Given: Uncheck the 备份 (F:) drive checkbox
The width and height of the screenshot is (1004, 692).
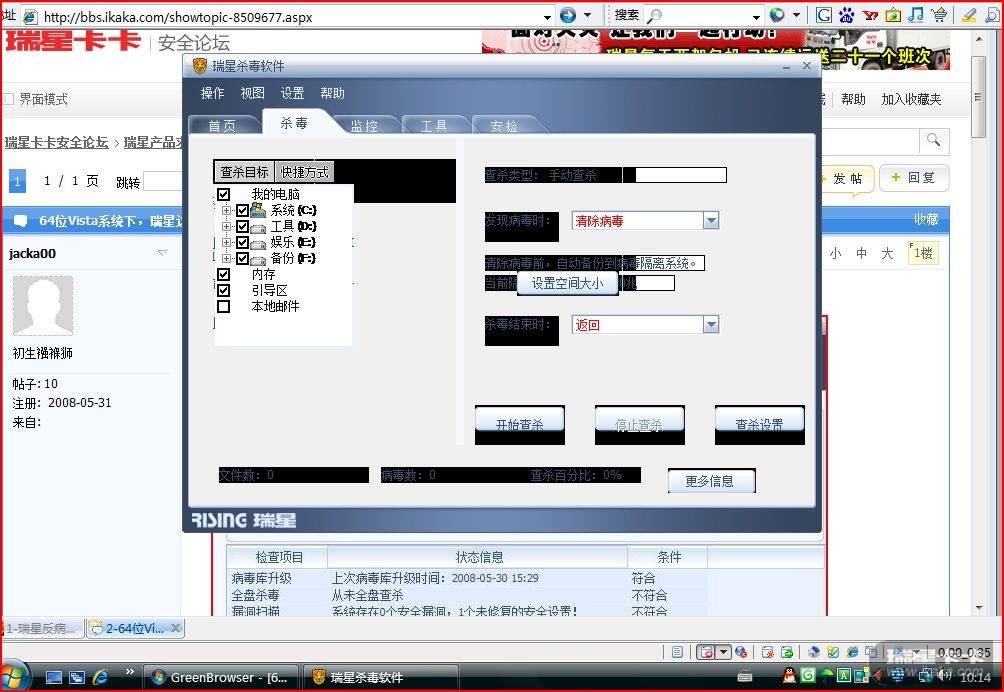Looking at the screenshot, I should point(242,258).
